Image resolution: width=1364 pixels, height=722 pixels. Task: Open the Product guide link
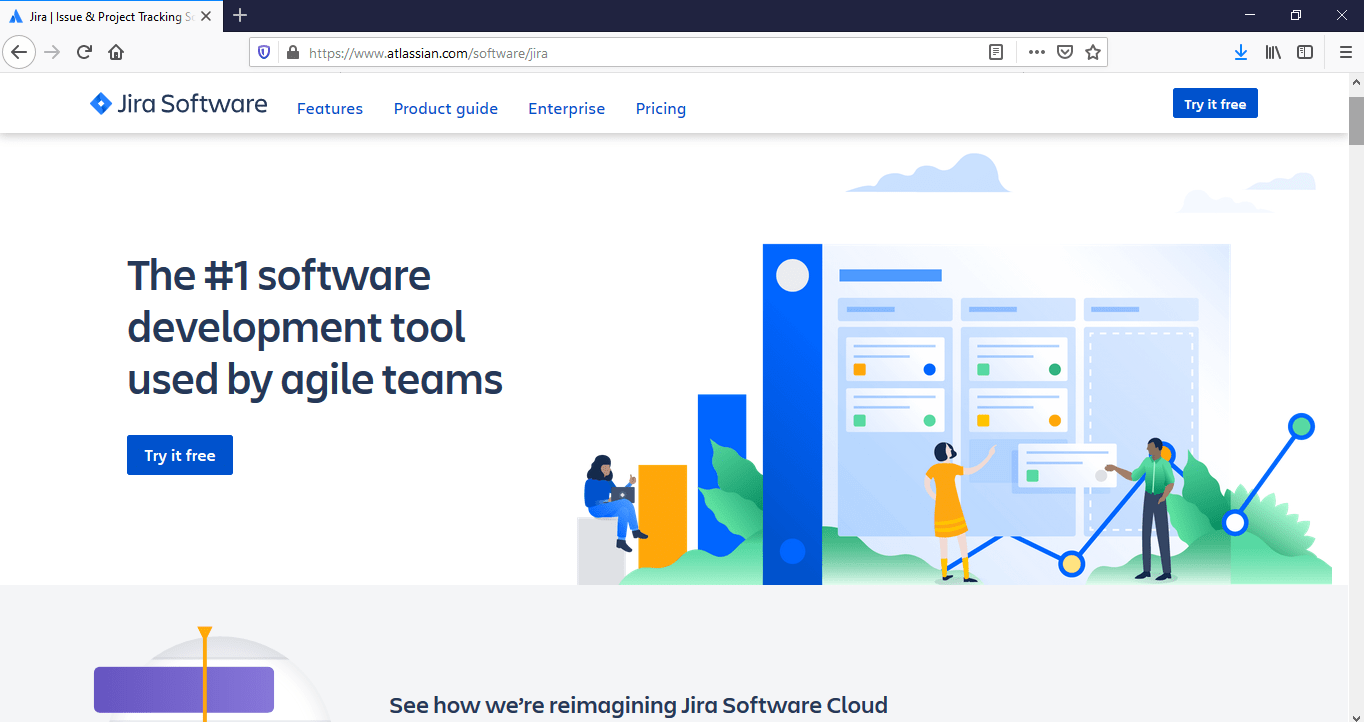[446, 108]
